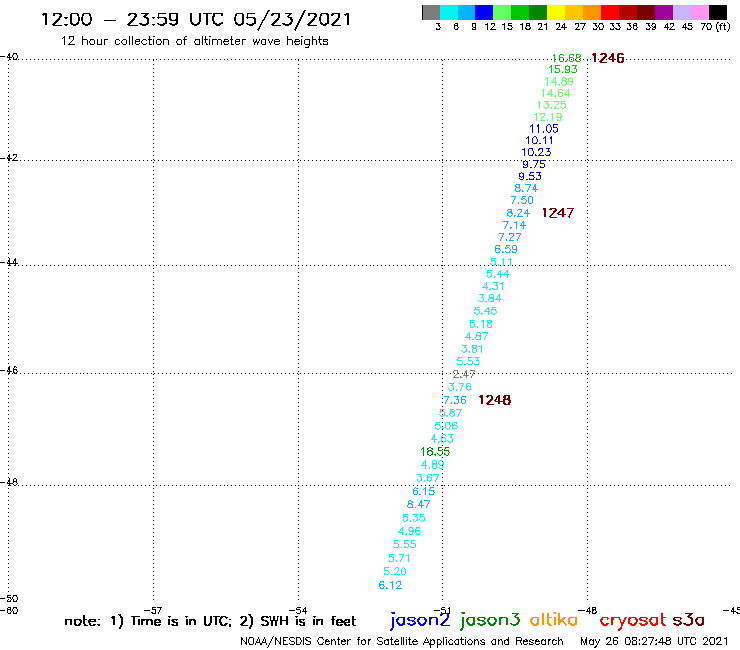Click wave height value 4.87
The width and height of the screenshot is (740, 650).
click(477, 337)
